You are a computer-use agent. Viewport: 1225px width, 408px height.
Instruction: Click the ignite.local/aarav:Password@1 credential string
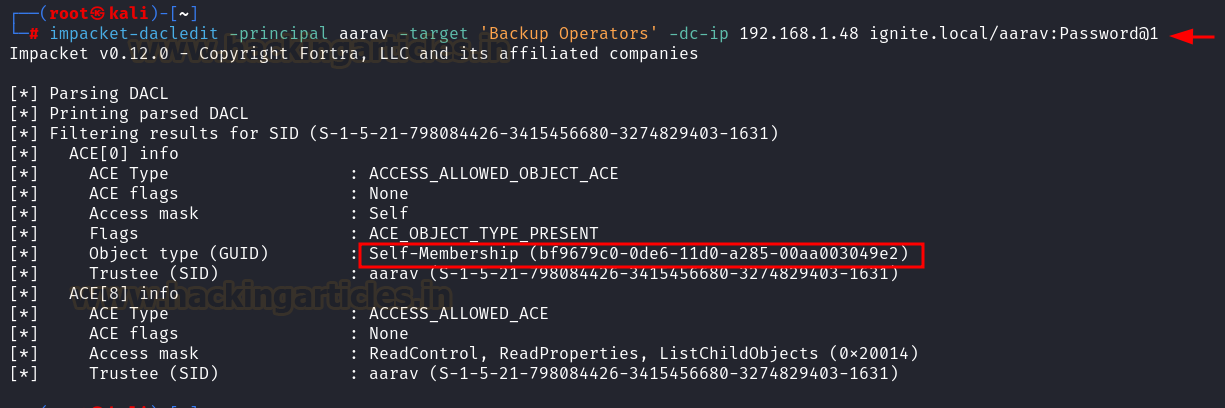(1014, 34)
